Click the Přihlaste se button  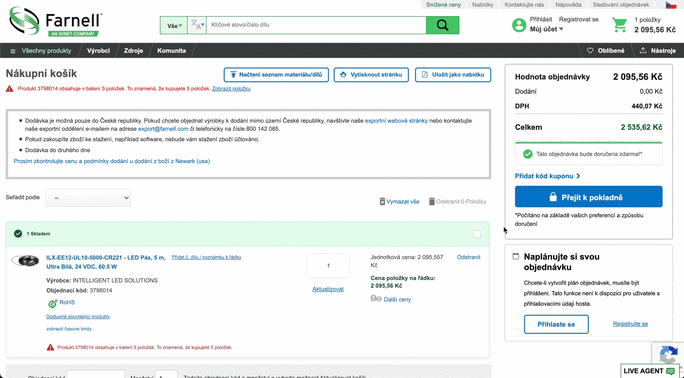[x=556, y=324]
